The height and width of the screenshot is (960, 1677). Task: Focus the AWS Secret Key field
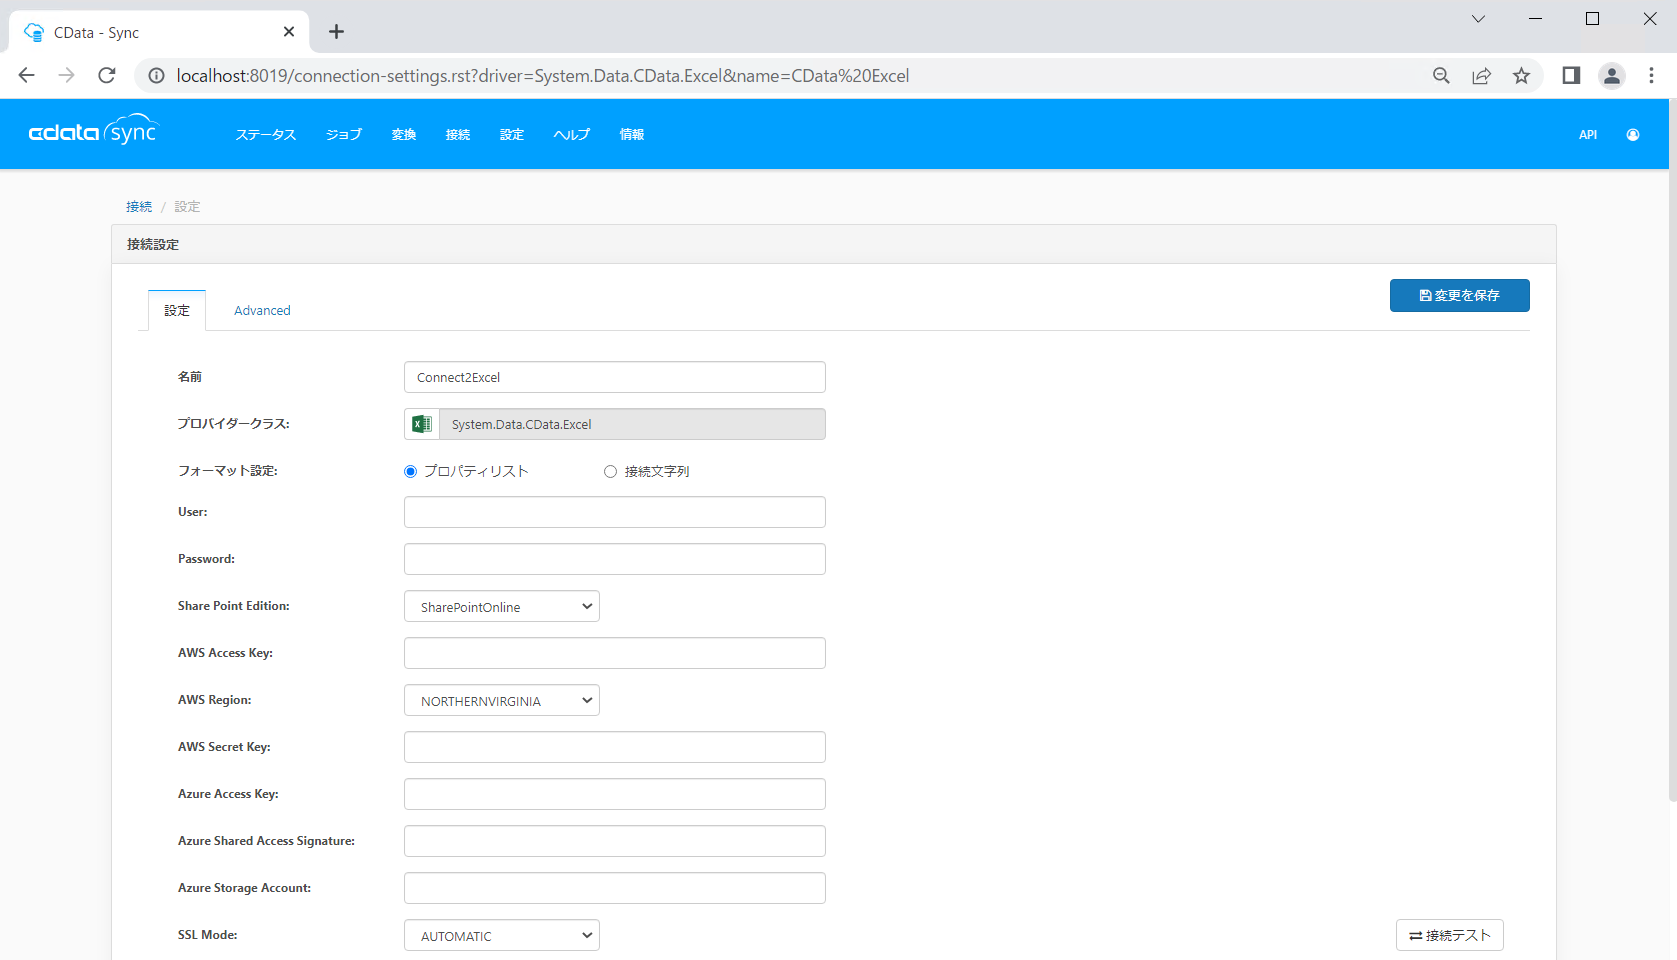pyautogui.click(x=615, y=747)
